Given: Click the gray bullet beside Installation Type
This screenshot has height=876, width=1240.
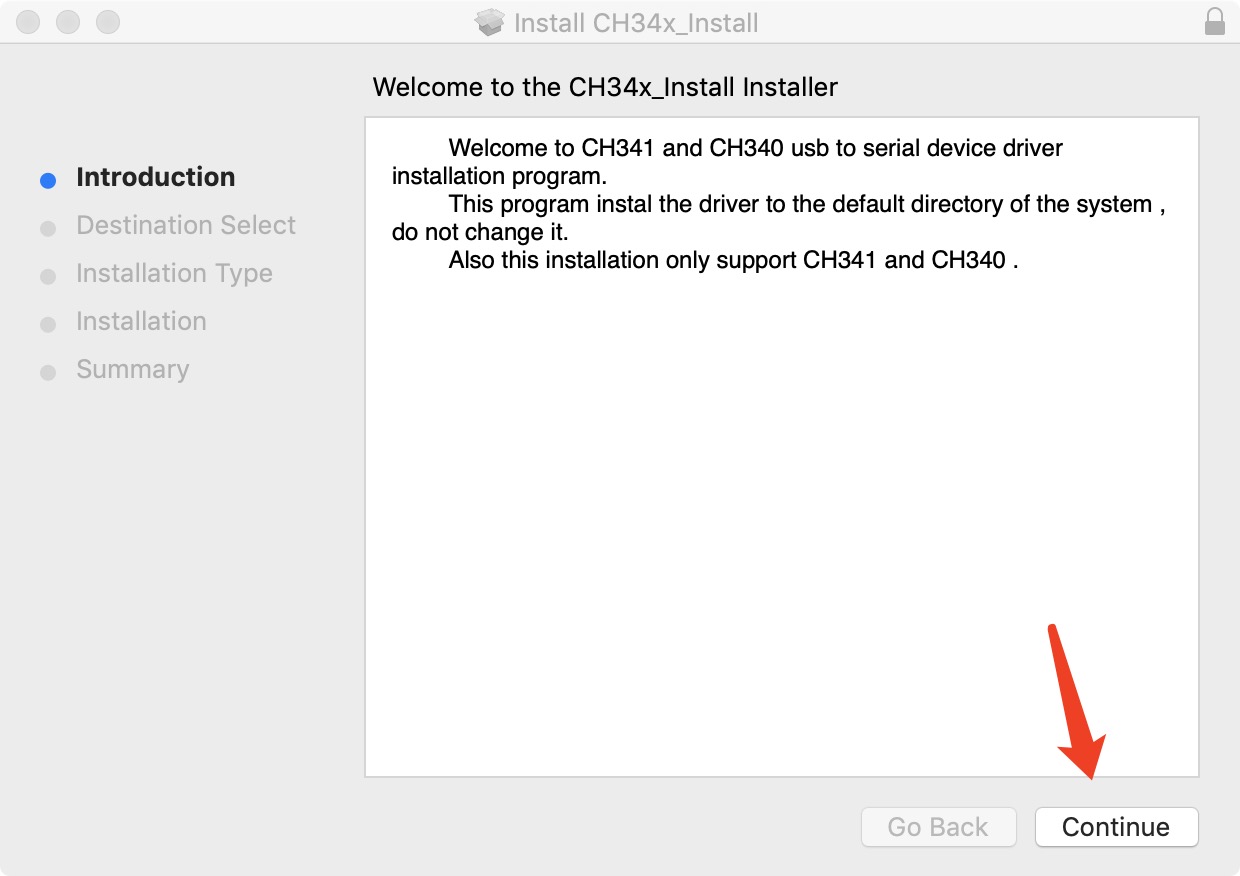Looking at the screenshot, I should pos(48,276).
